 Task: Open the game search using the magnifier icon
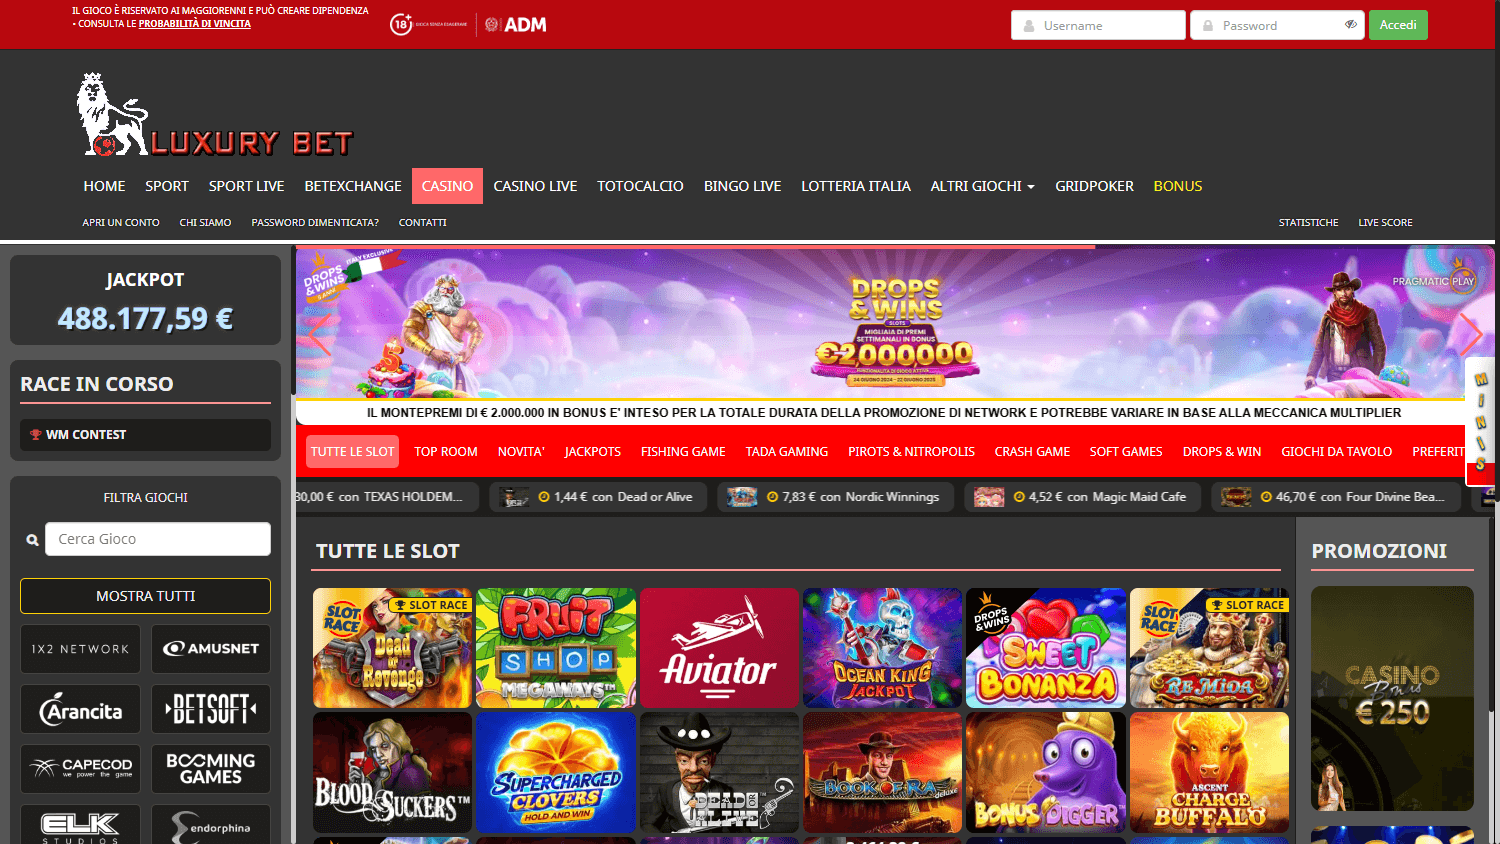point(31,539)
